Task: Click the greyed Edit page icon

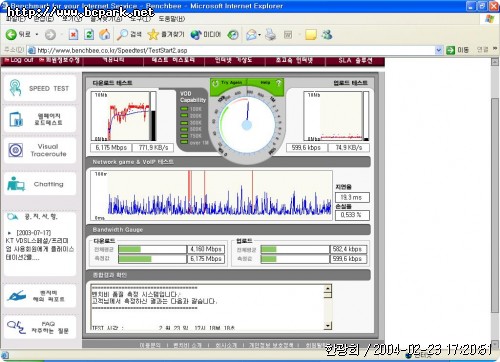Action: 288,34
